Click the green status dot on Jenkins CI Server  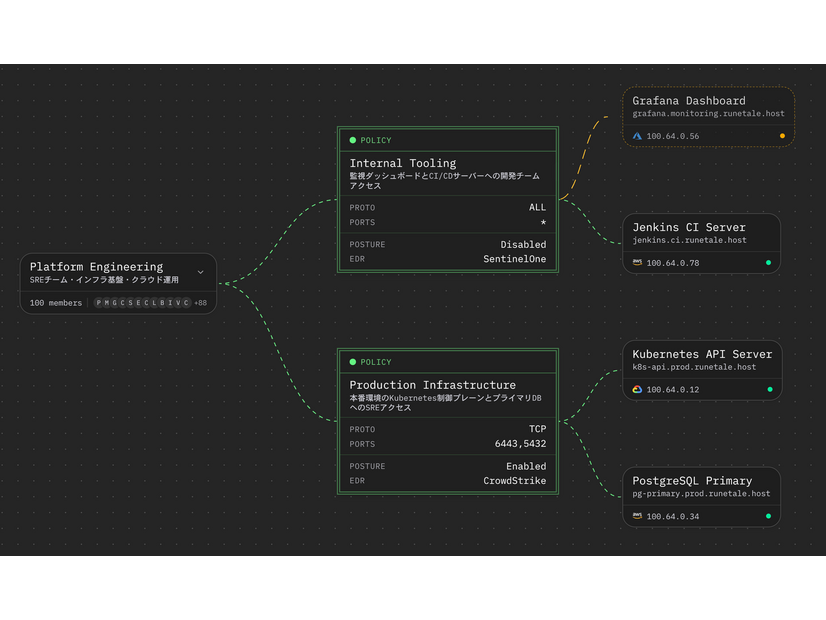(768, 263)
